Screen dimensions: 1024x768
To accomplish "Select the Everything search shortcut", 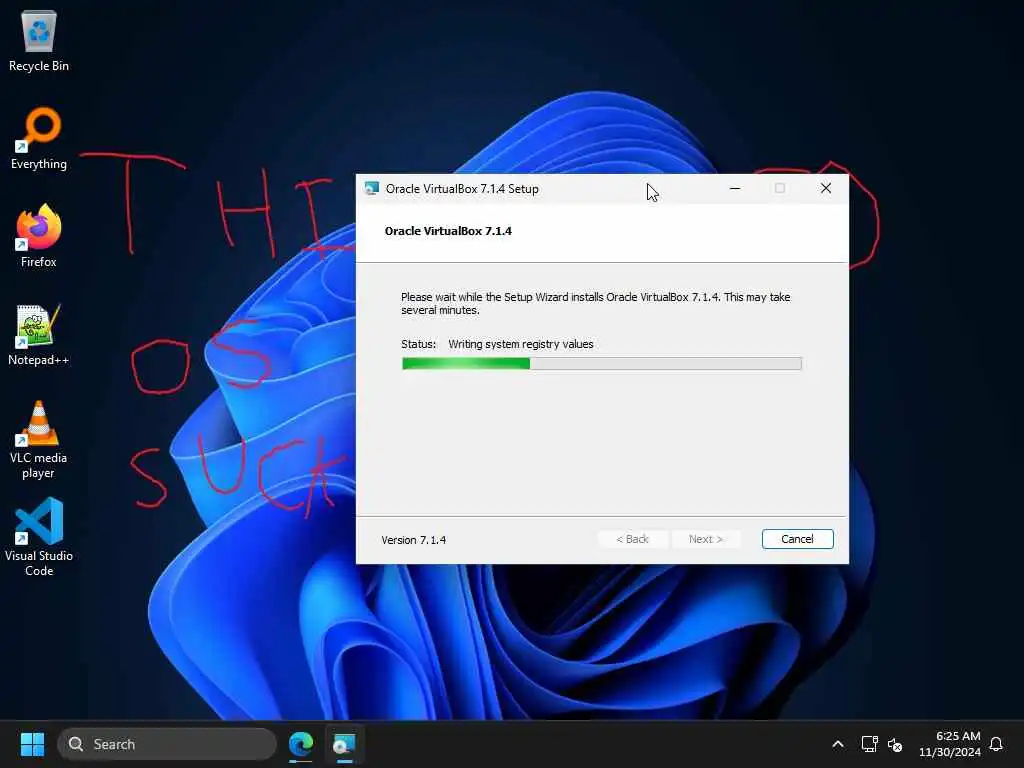I will coord(39,138).
